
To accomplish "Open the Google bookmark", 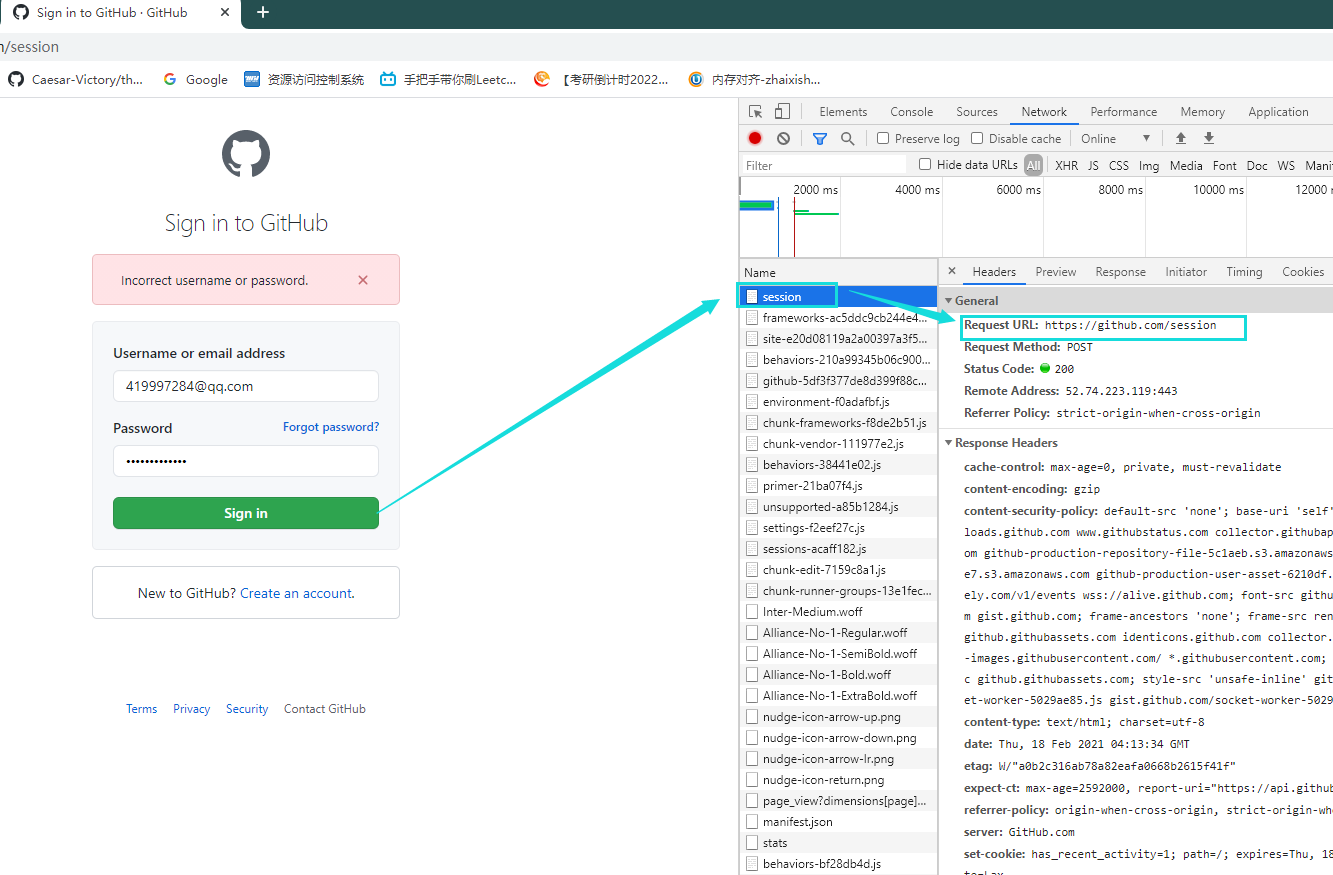I will pyautogui.click(x=196, y=80).
